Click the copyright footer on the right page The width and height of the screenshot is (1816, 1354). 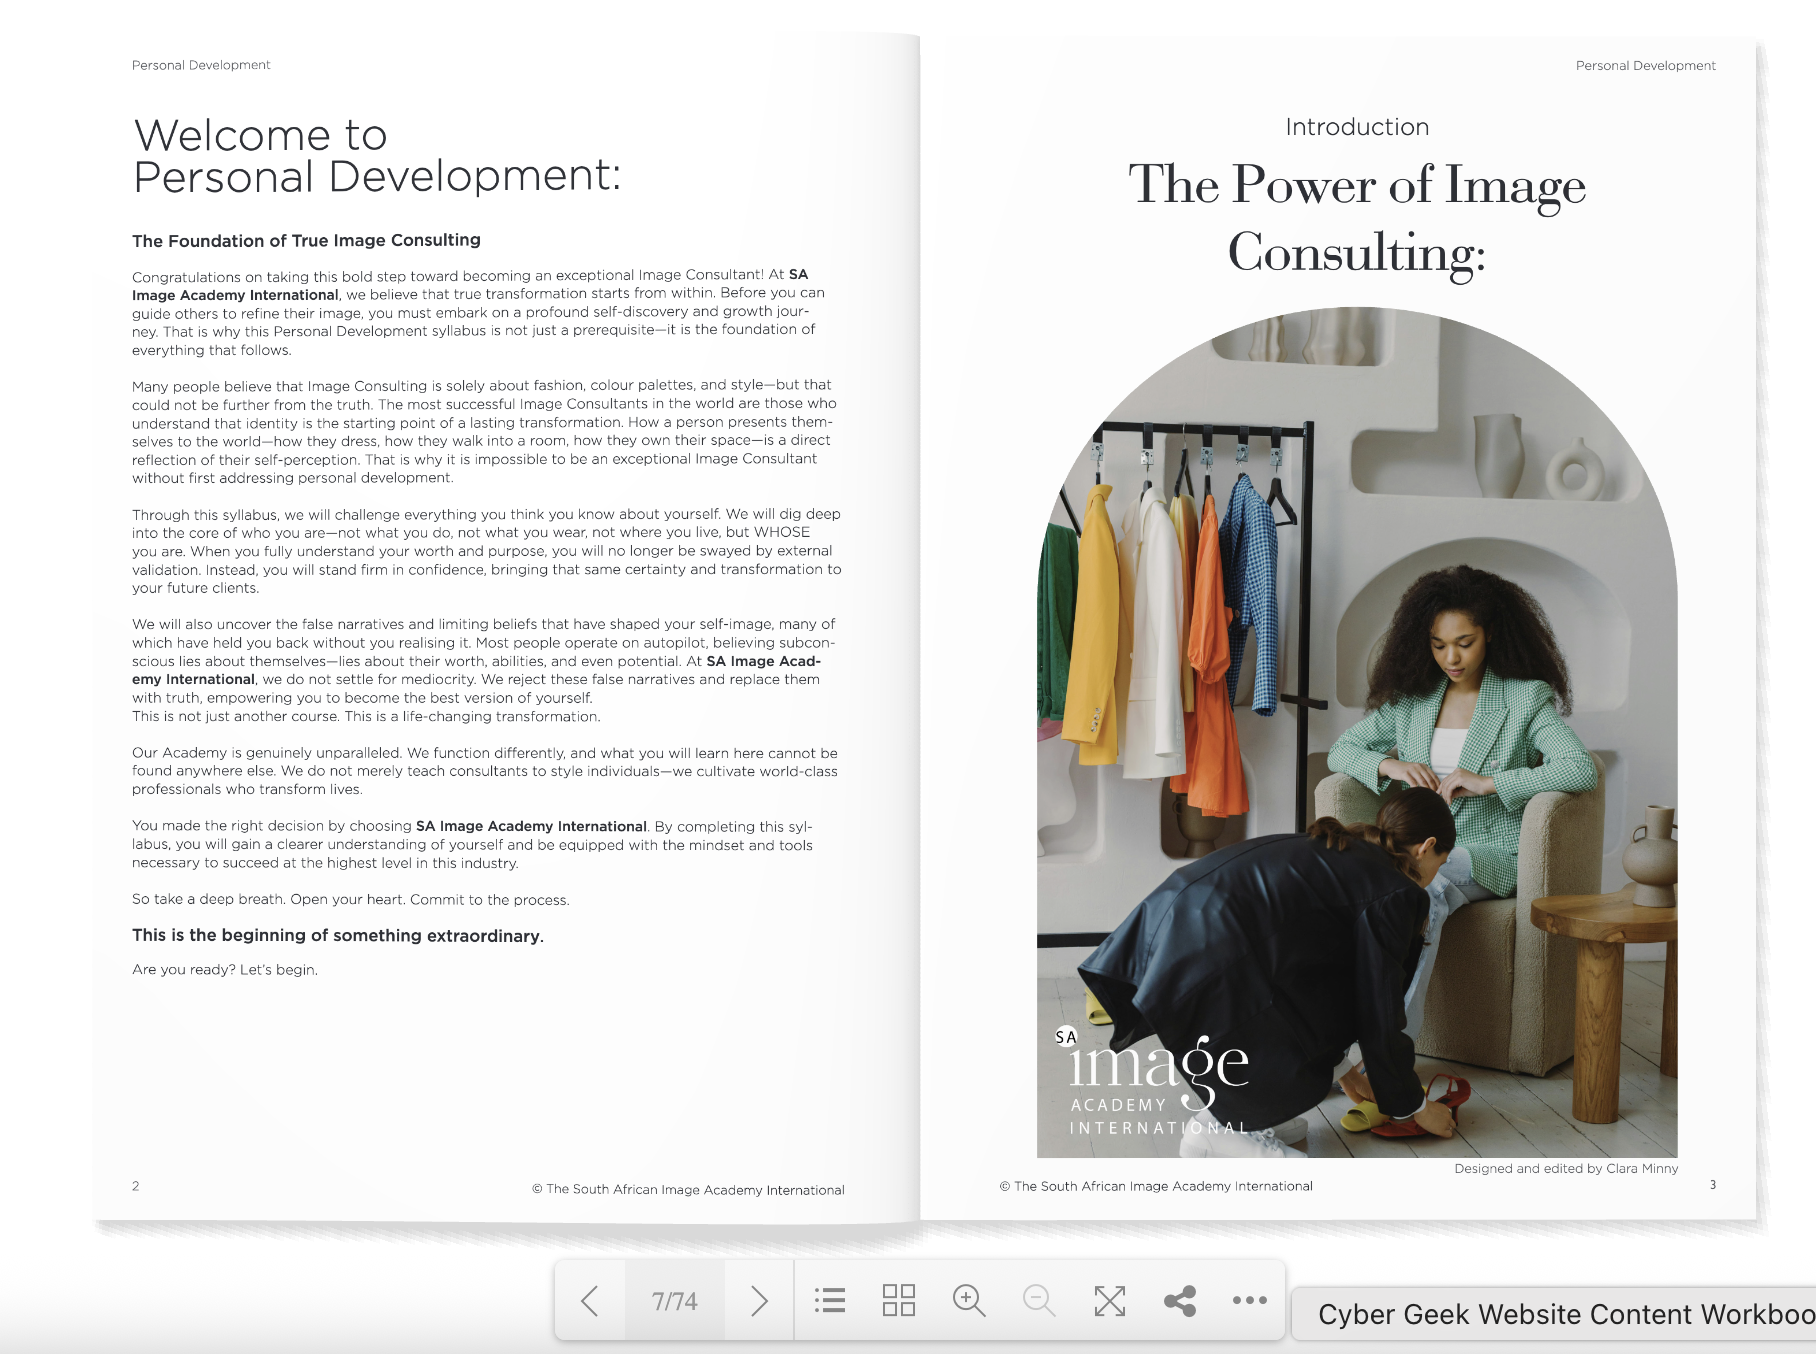tap(1156, 1186)
